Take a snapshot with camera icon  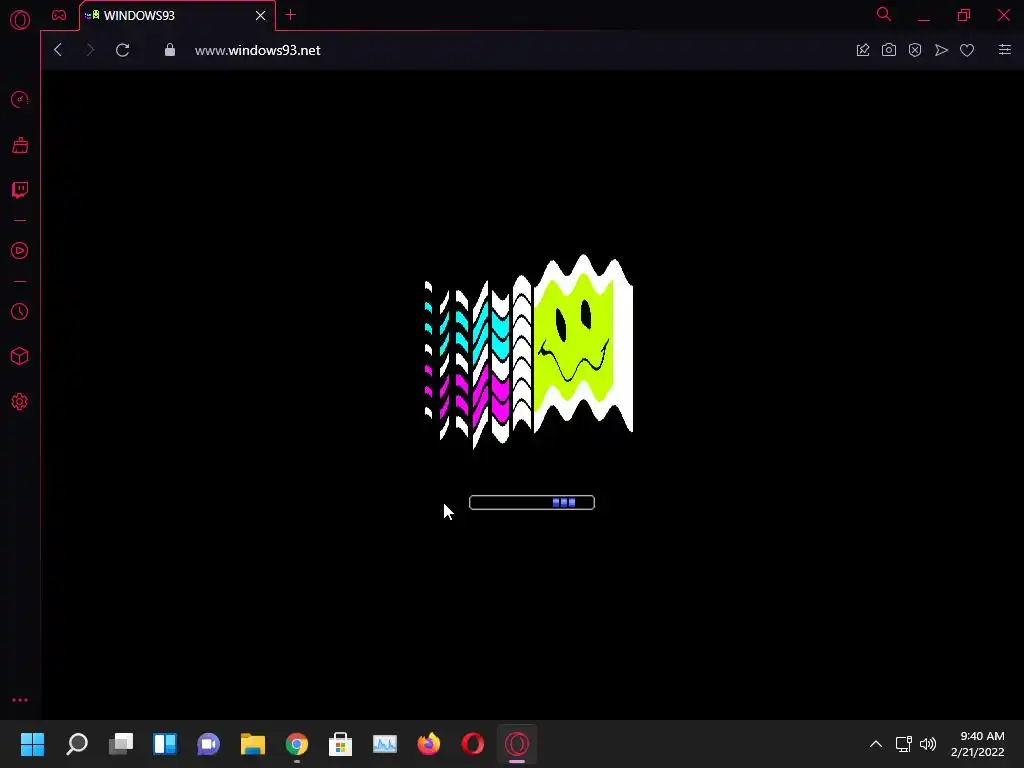click(x=889, y=50)
